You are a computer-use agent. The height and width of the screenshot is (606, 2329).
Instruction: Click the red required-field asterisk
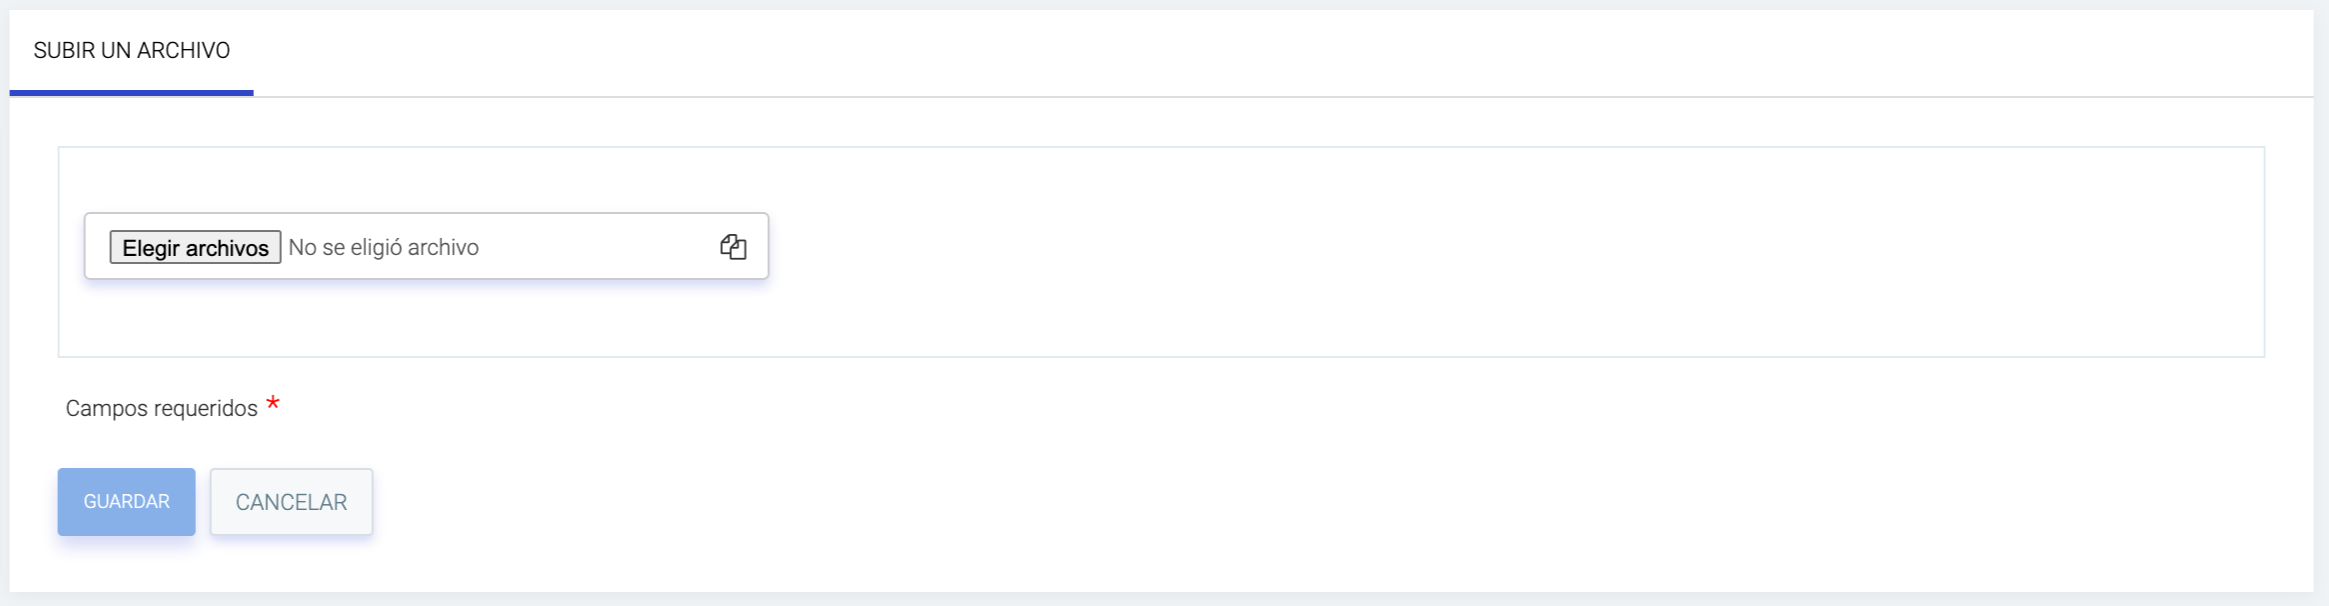pos(273,404)
